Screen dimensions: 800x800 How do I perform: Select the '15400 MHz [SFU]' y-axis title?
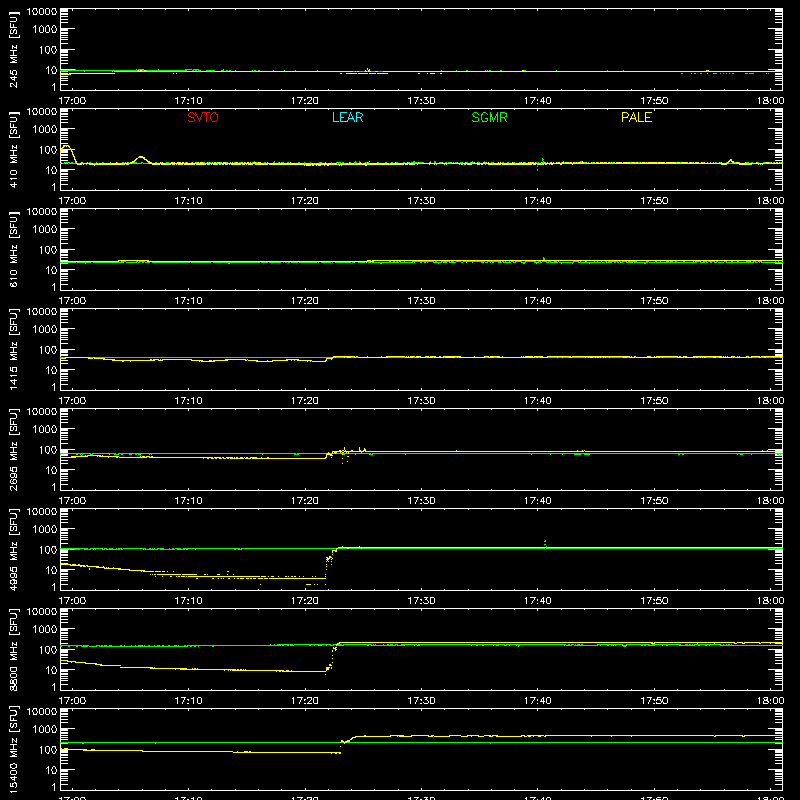[13, 749]
